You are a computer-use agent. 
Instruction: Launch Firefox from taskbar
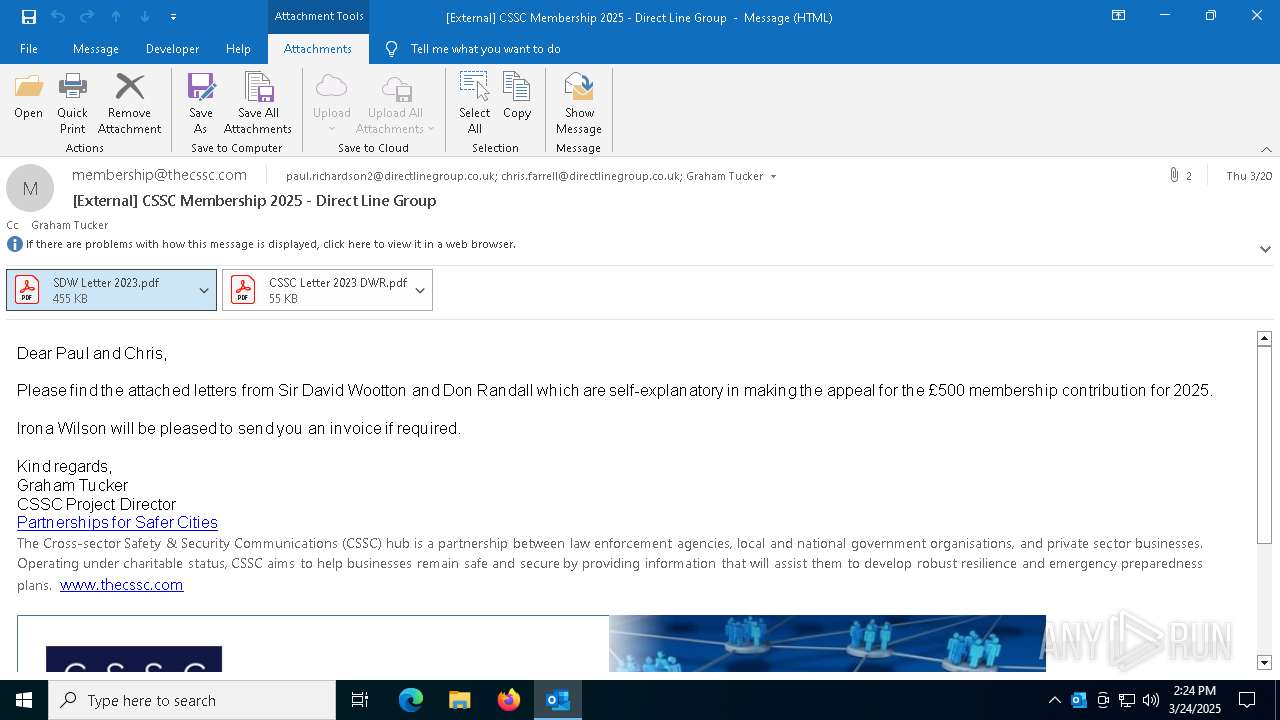point(509,700)
